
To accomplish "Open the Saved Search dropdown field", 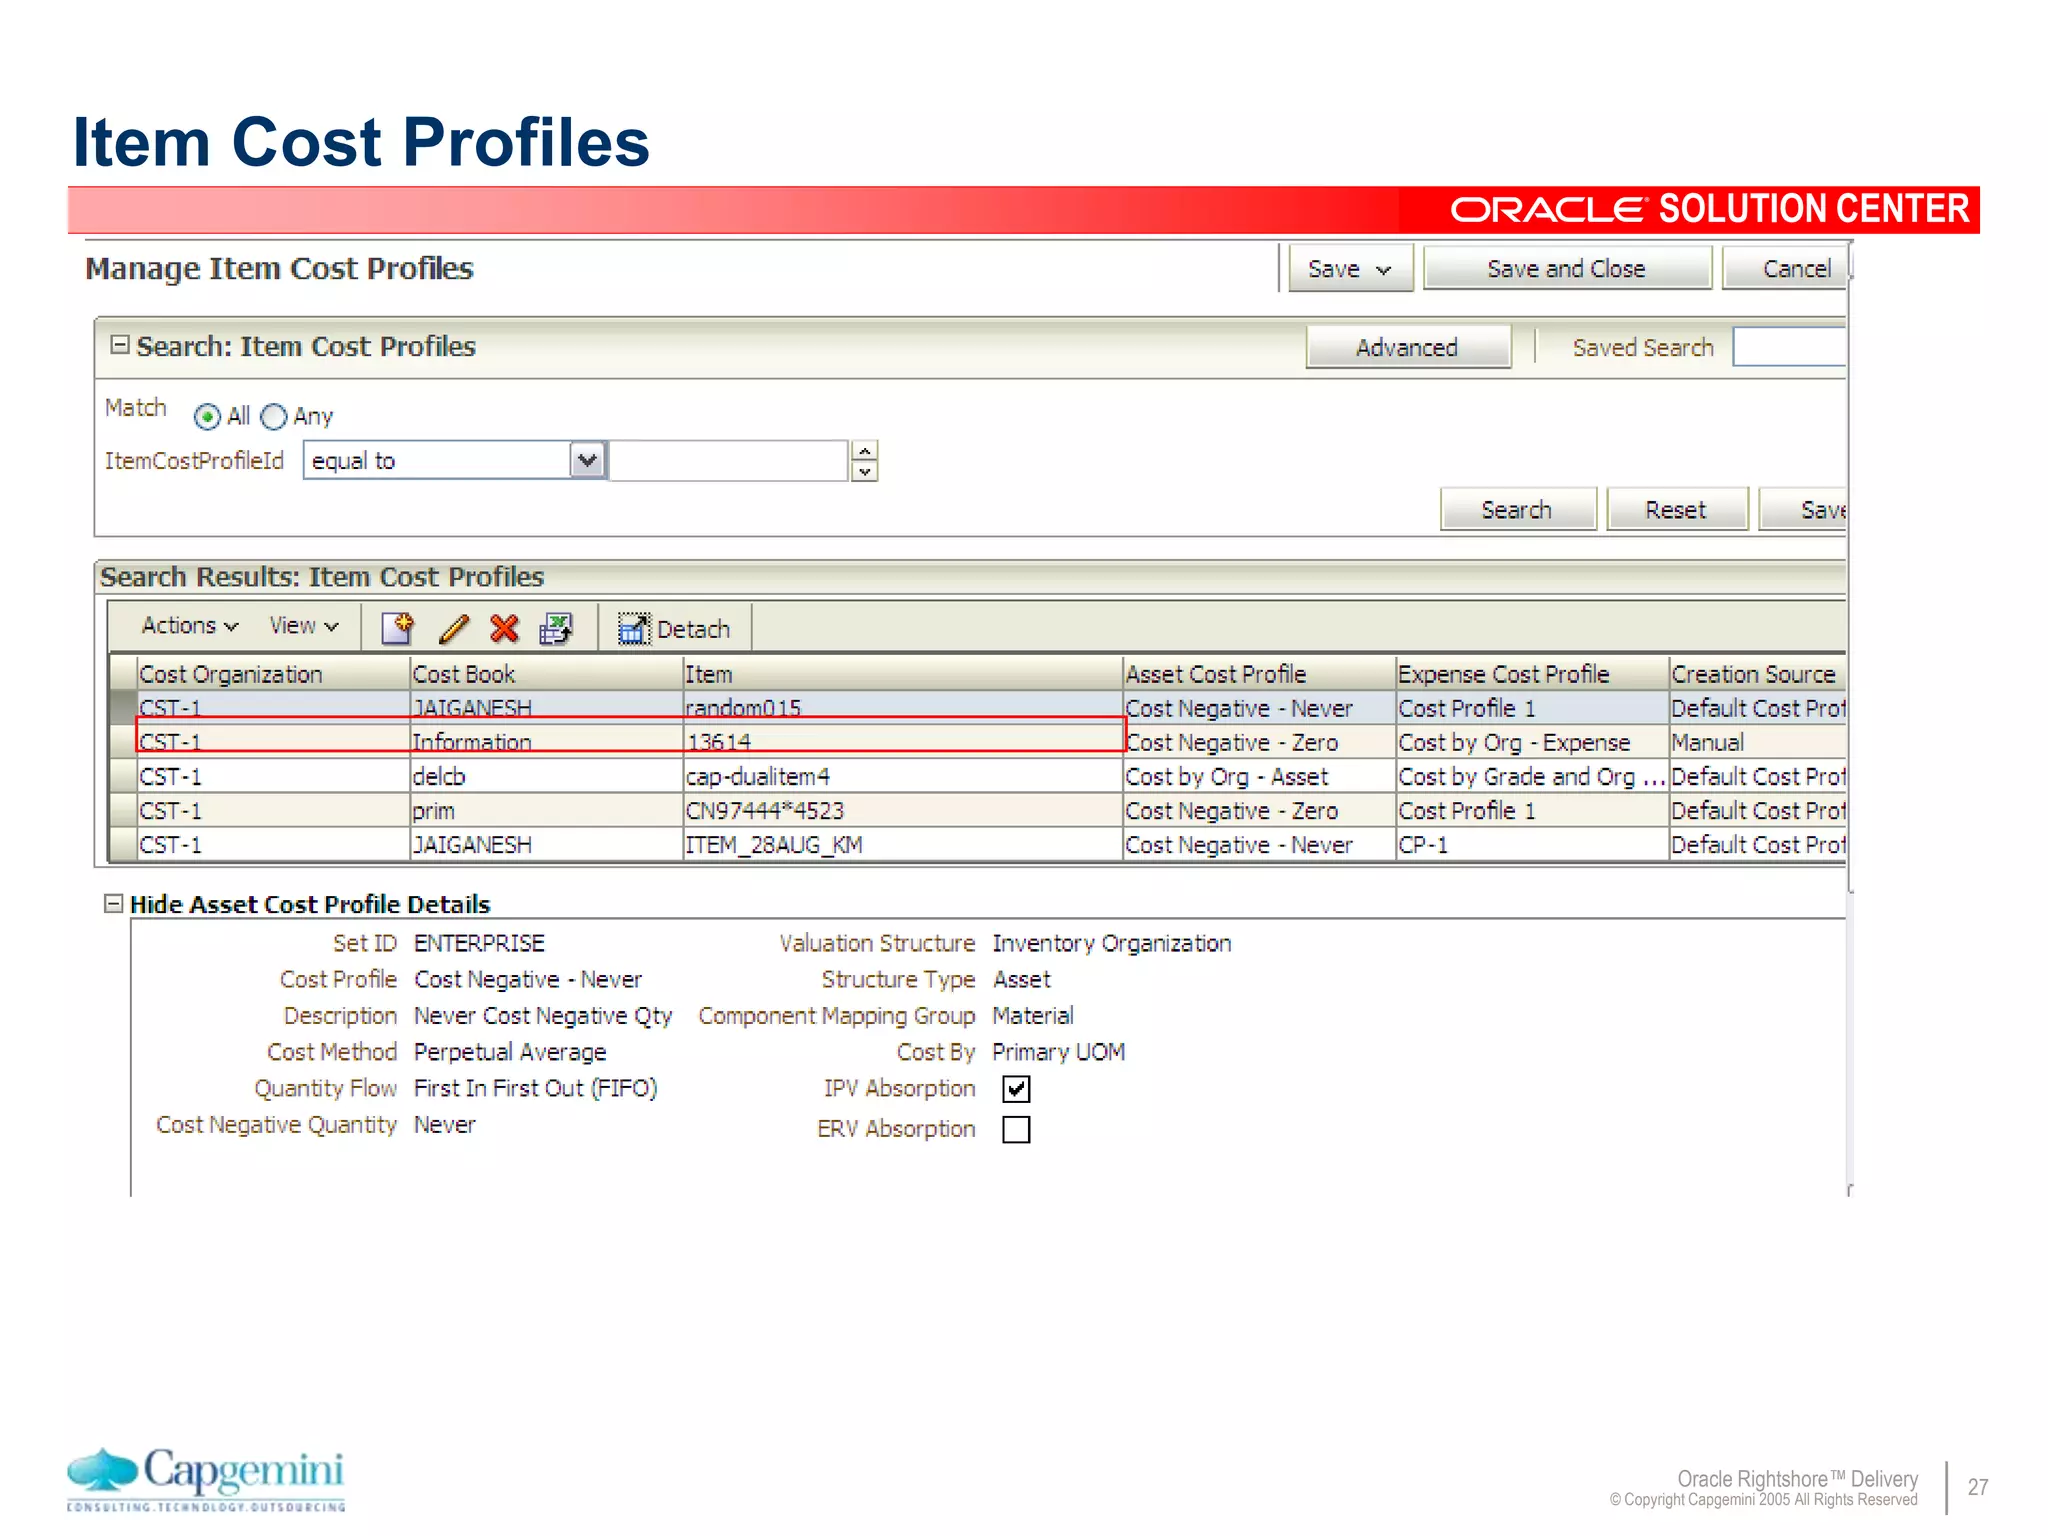I will tap(1789, 347).
